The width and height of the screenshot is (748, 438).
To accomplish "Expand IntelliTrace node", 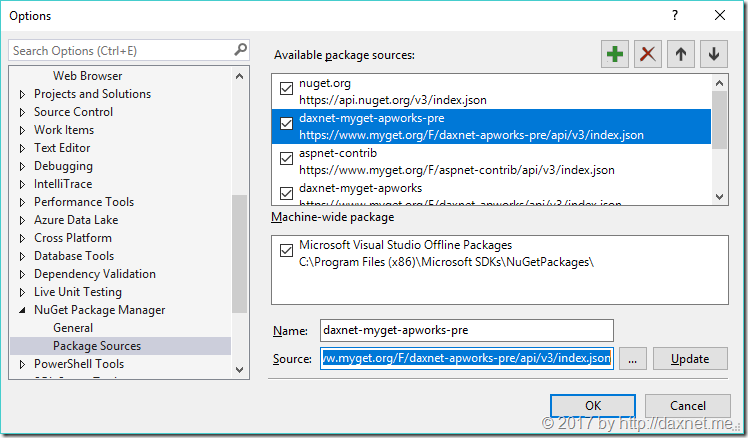I will pyautogui.click(x=22, y=184).
